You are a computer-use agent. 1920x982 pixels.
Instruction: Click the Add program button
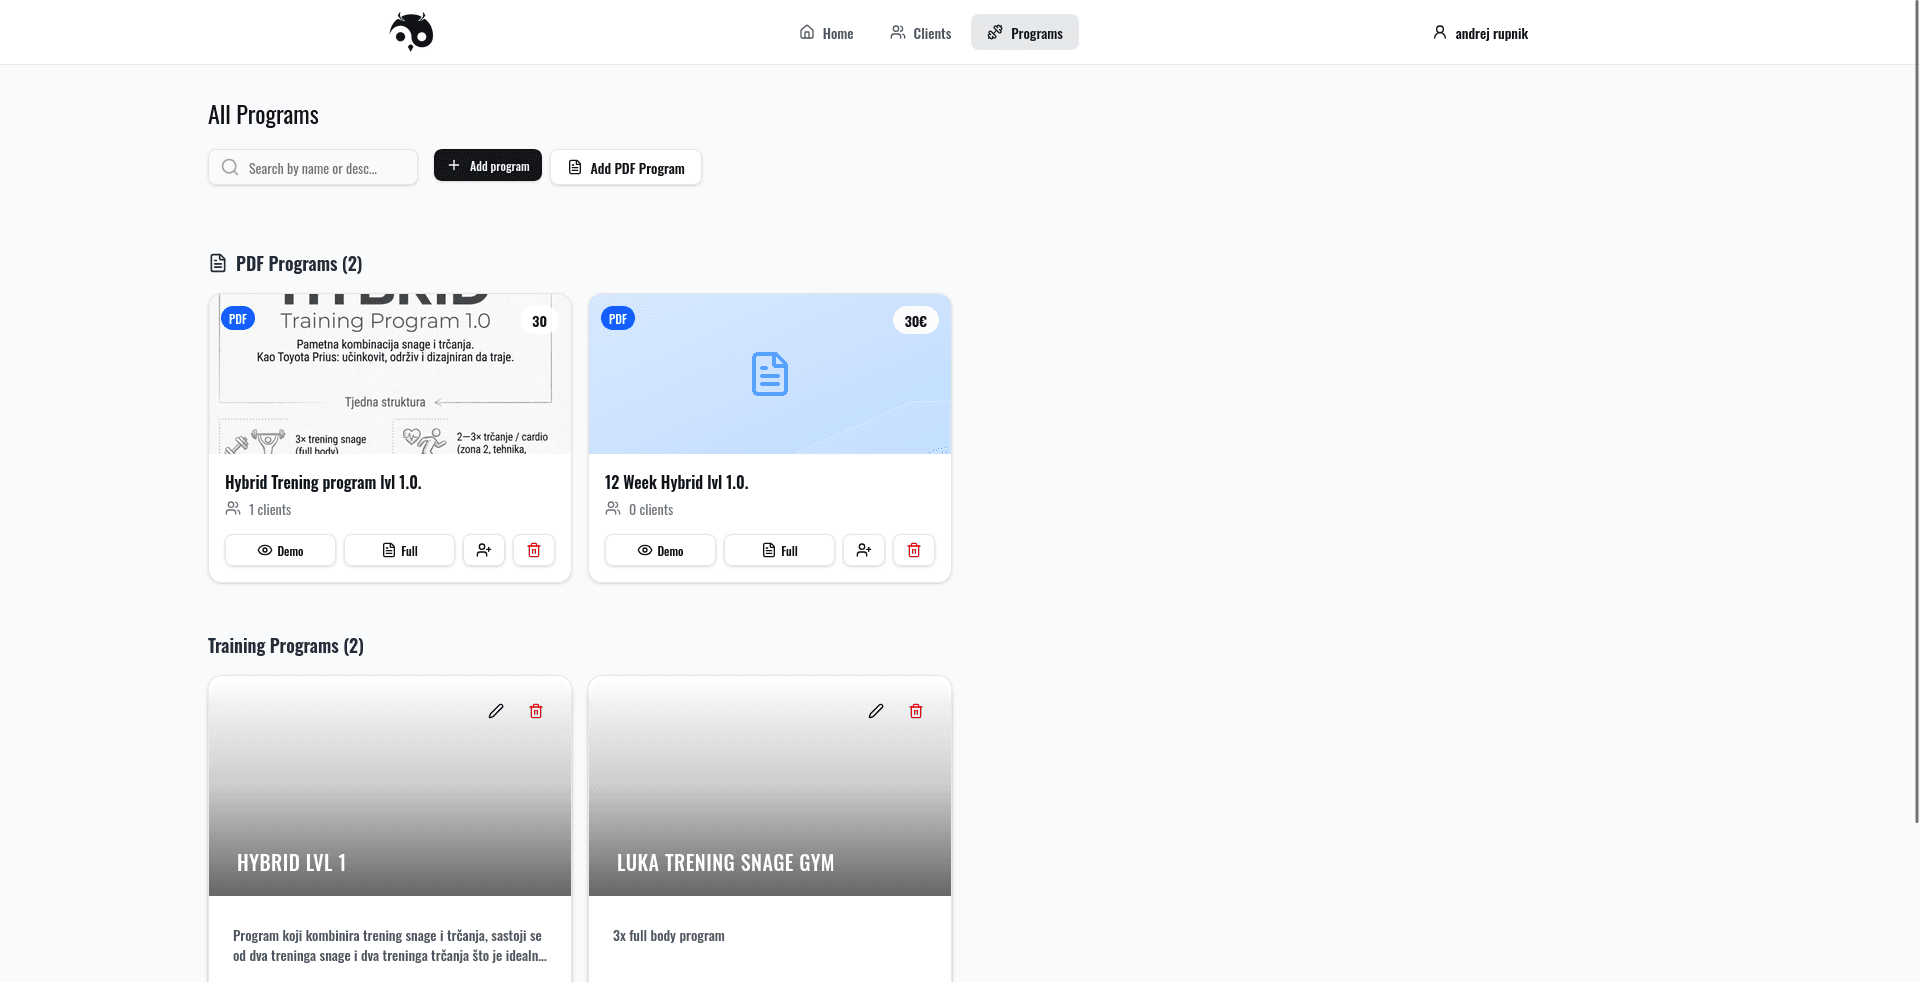487,165
